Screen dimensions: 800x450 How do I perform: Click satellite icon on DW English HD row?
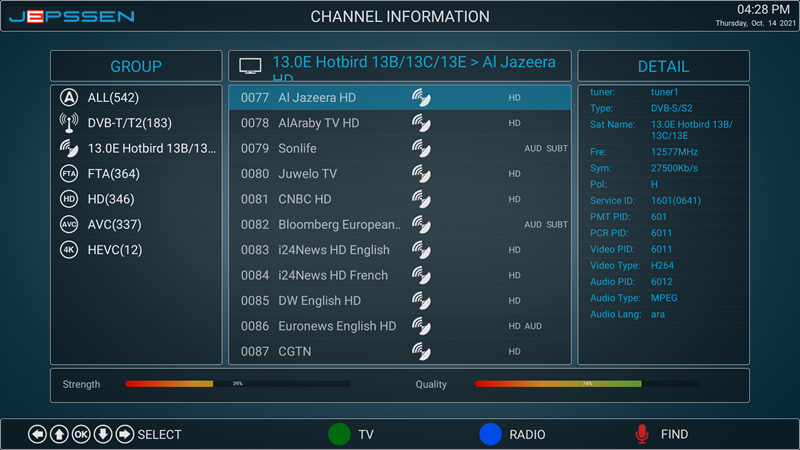[x=421, y=301]
